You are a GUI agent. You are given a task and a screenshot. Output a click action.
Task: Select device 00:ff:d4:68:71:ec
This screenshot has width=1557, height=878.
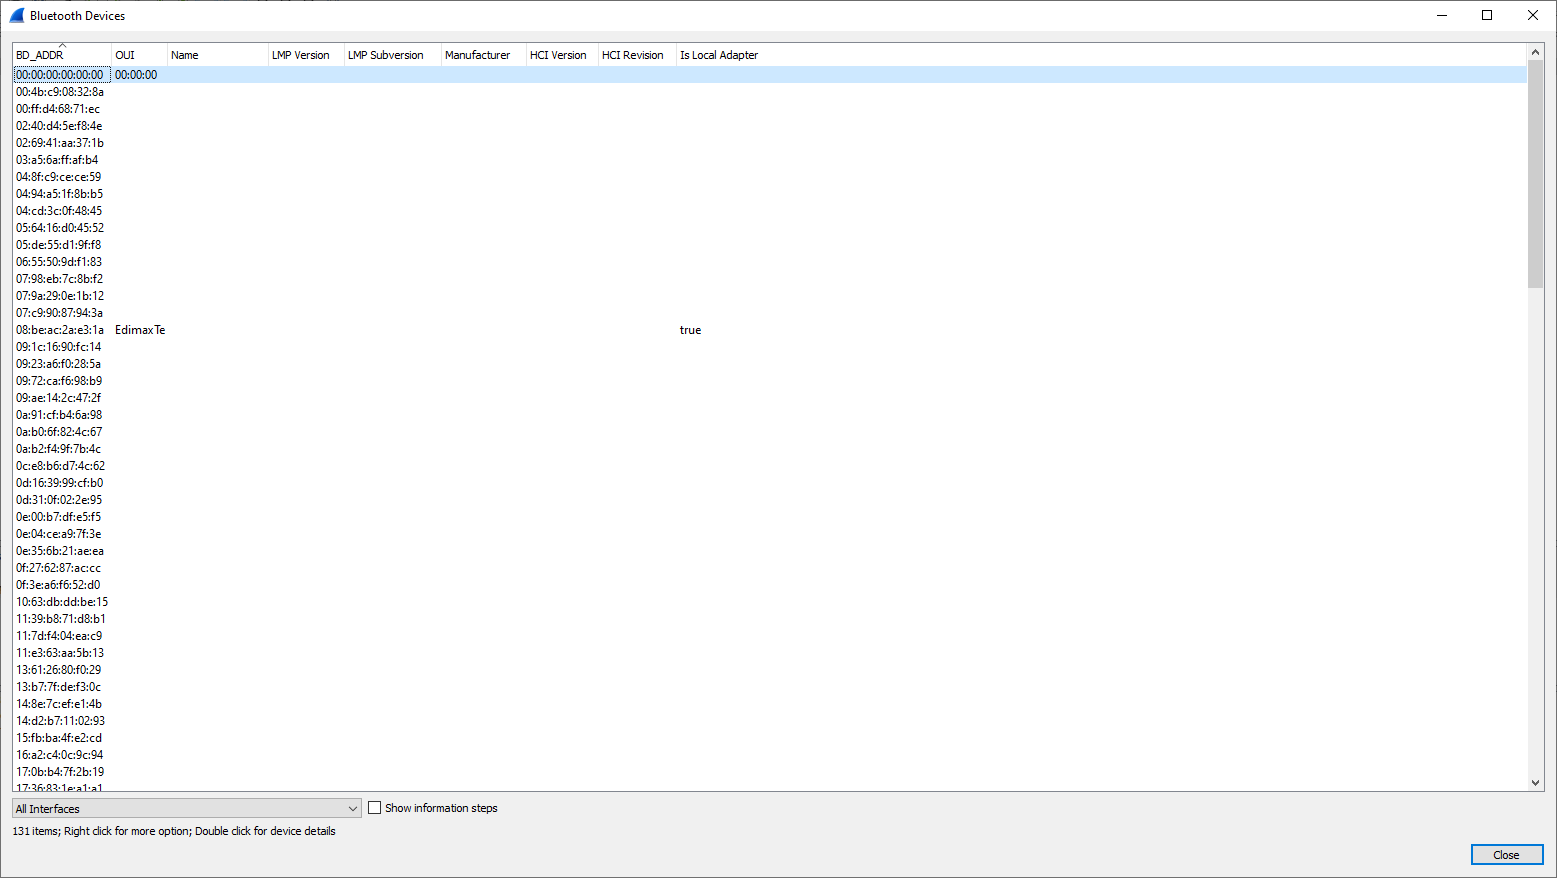point(58,109)
